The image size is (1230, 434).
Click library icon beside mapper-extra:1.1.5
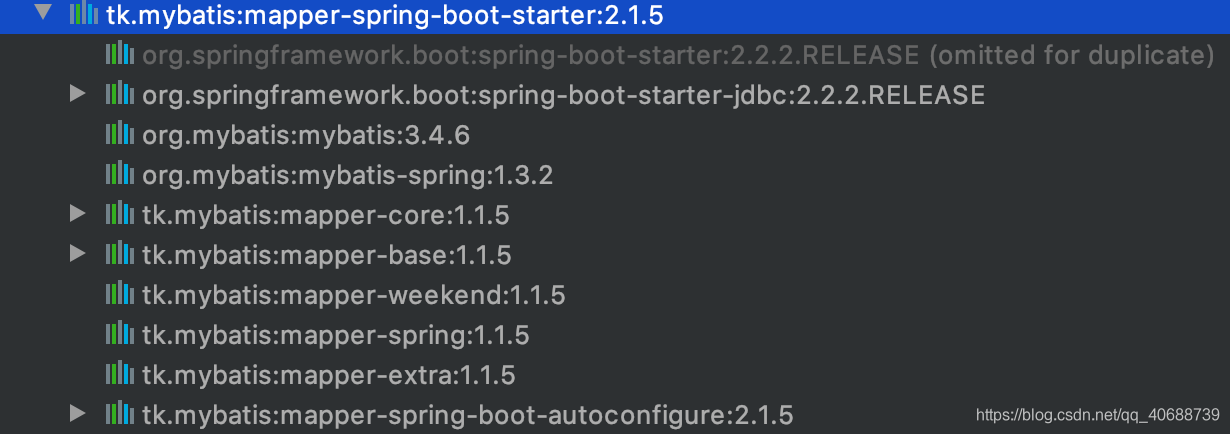point(120,374)
